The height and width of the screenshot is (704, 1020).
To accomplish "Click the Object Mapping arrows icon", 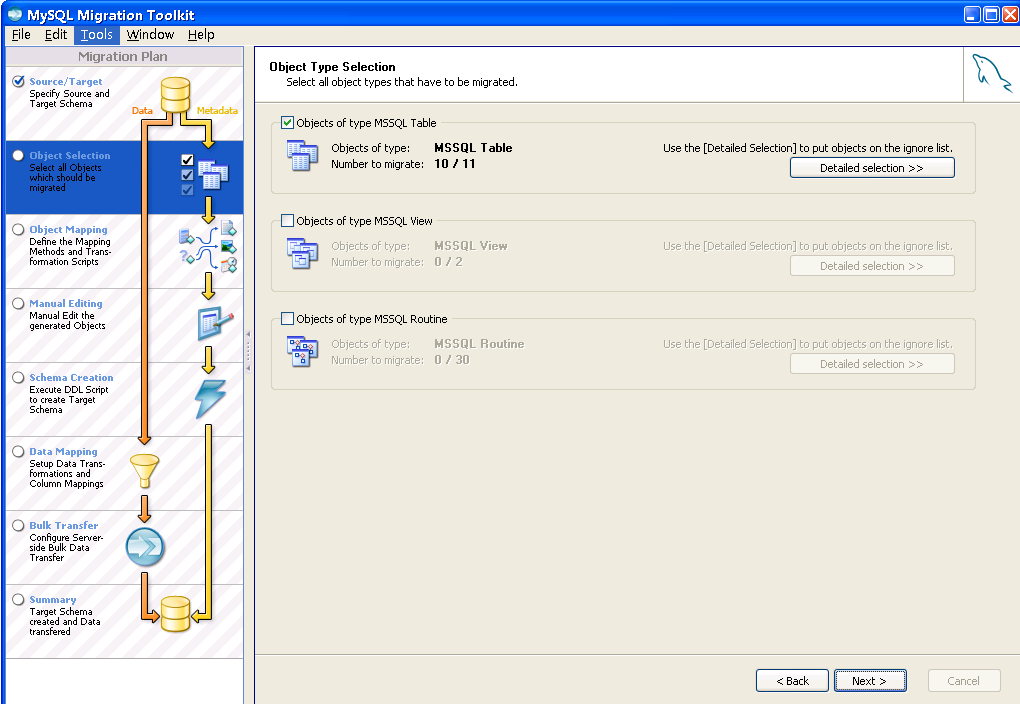I will [x=208, y=246].
